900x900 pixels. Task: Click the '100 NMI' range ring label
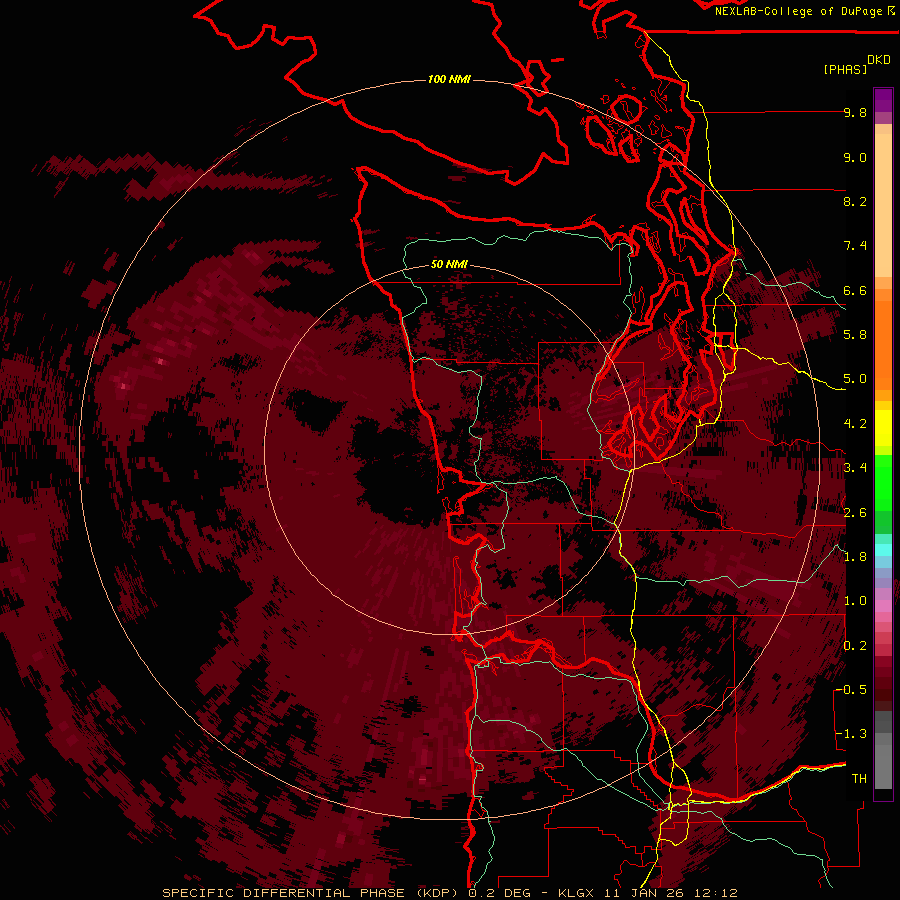pos(449,79)
